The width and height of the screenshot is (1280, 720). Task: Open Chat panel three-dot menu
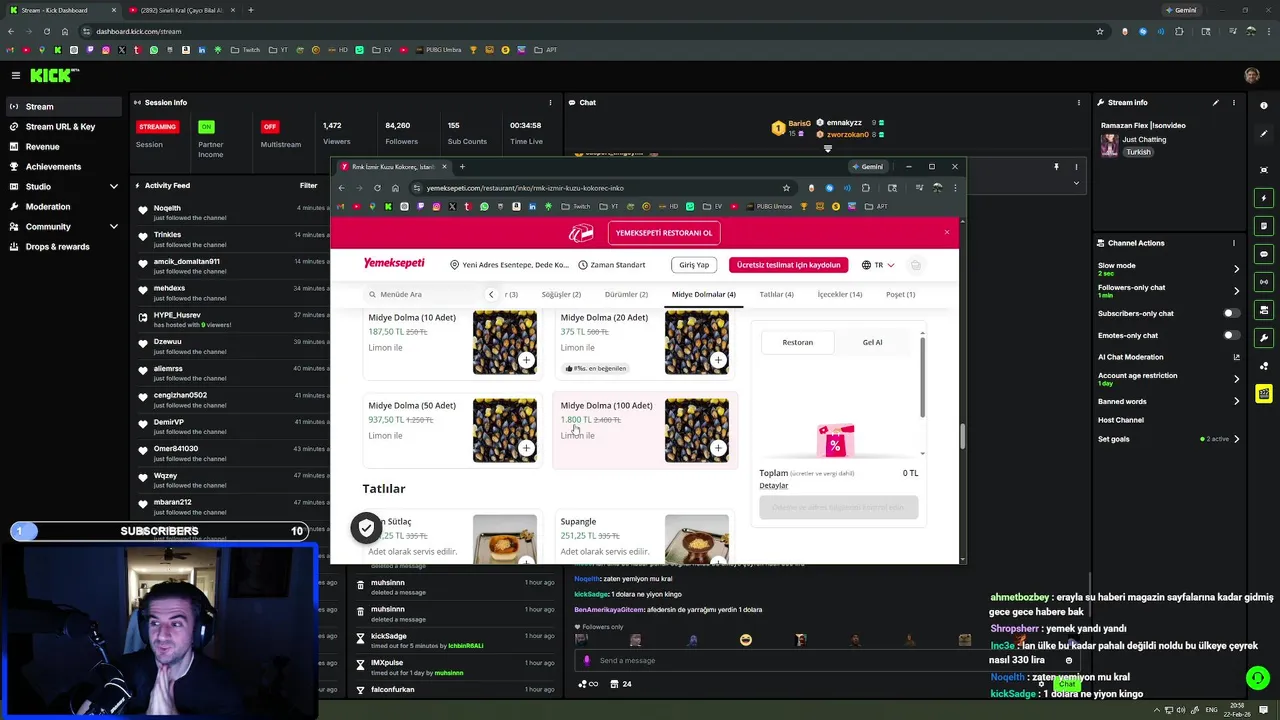pyautogui.click(x=1078, y=102)
